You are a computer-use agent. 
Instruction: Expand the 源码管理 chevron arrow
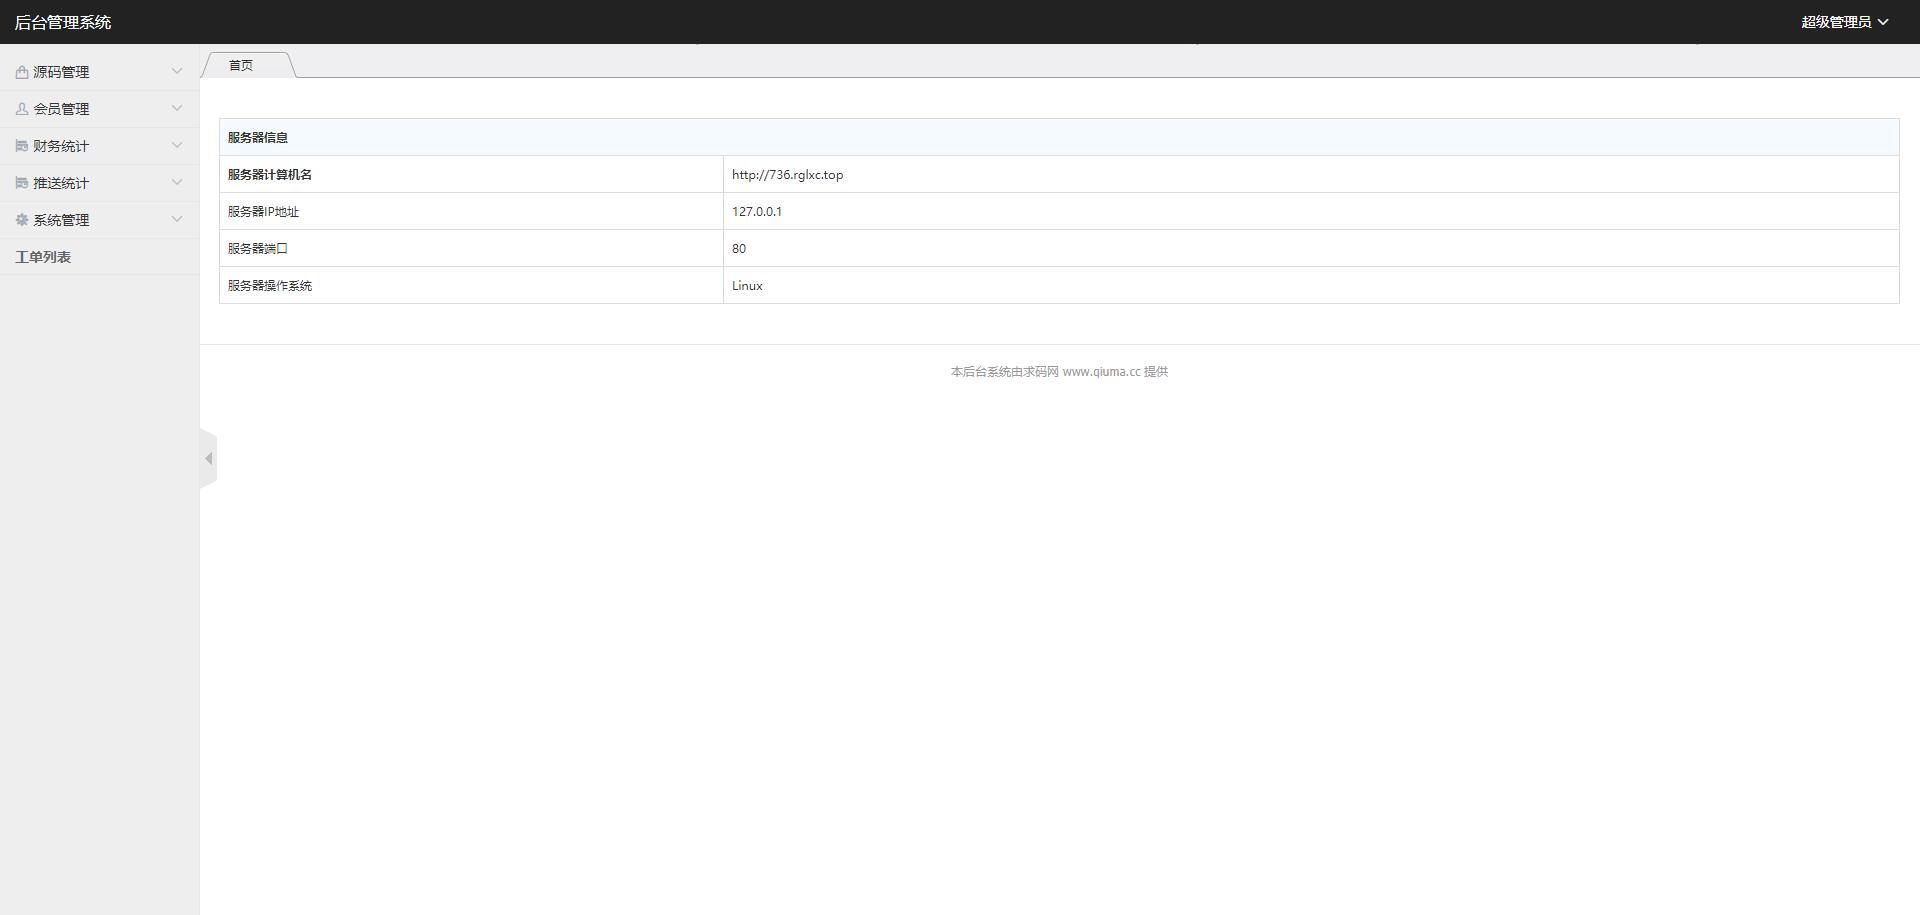pos(177,71)
